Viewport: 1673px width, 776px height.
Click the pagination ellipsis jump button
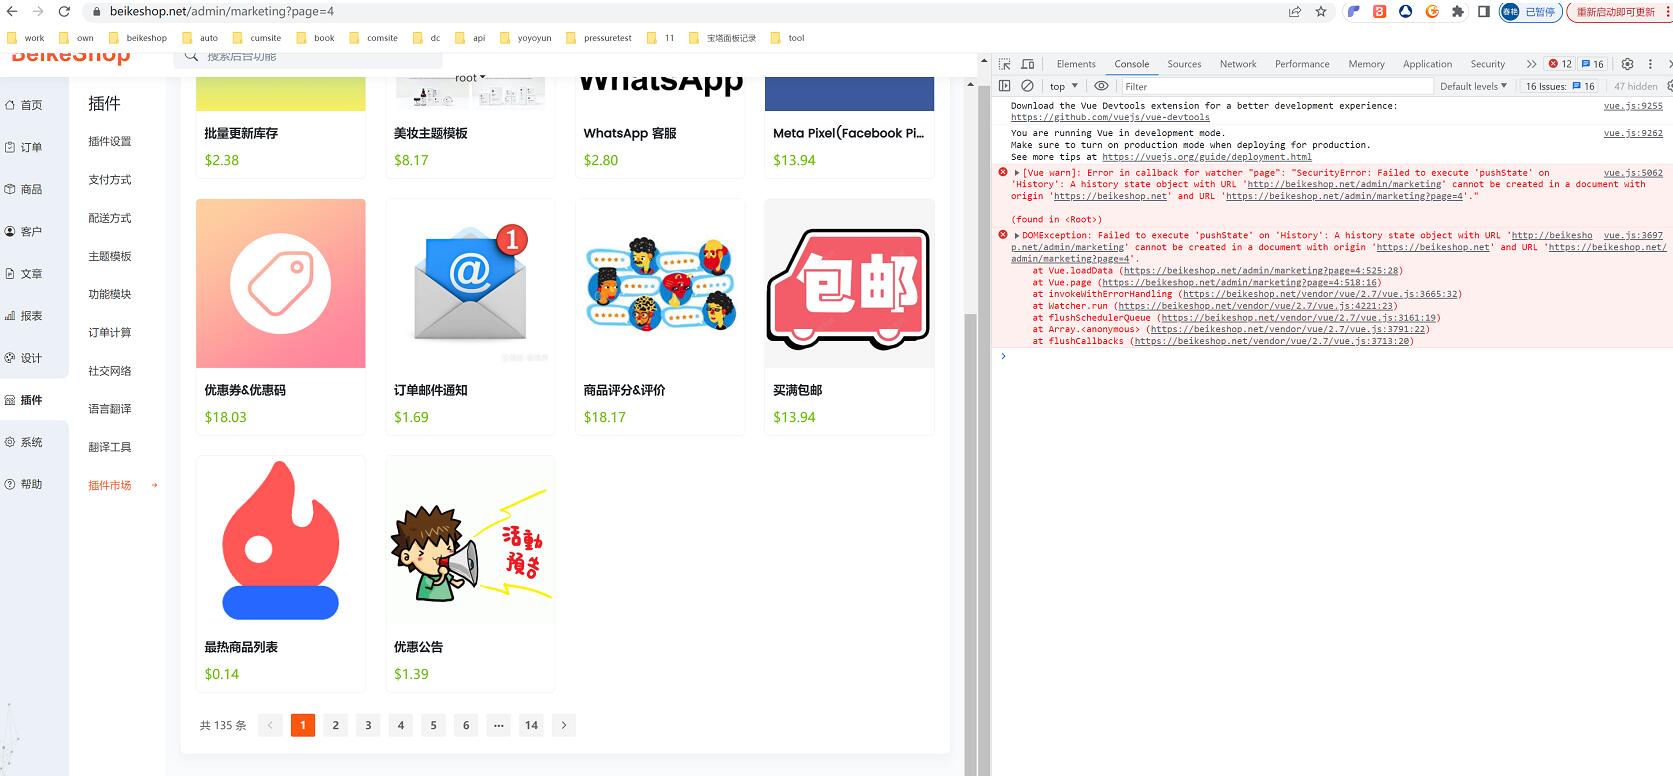point(498,725)
